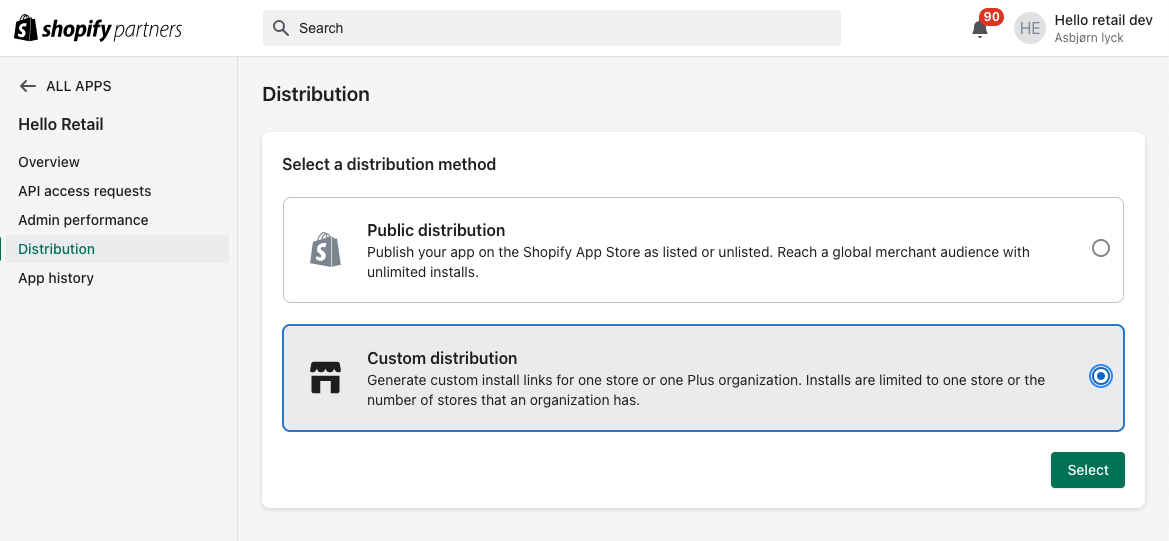Open the App history section
This screenshot has width=1169, height=541.
coord(56,278)
